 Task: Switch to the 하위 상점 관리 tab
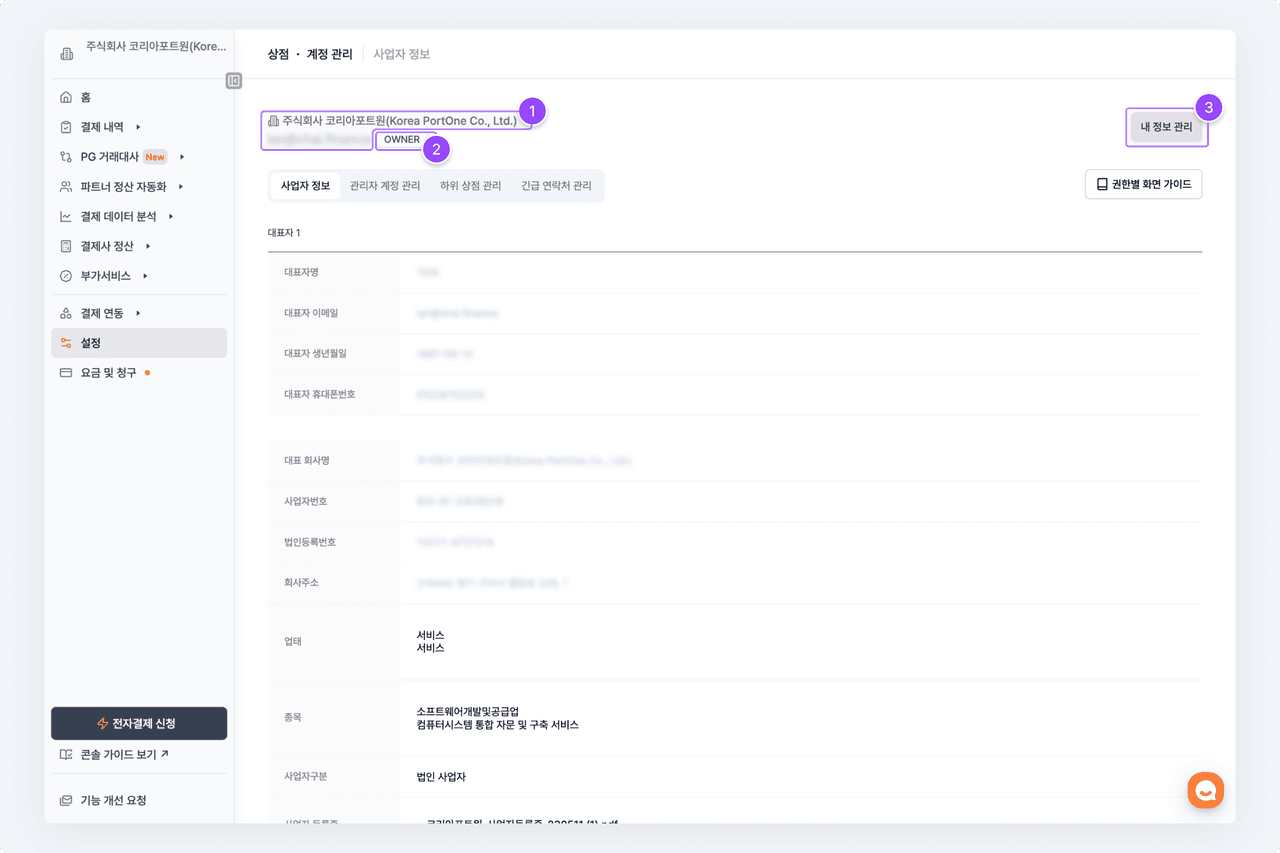(470, 186)
